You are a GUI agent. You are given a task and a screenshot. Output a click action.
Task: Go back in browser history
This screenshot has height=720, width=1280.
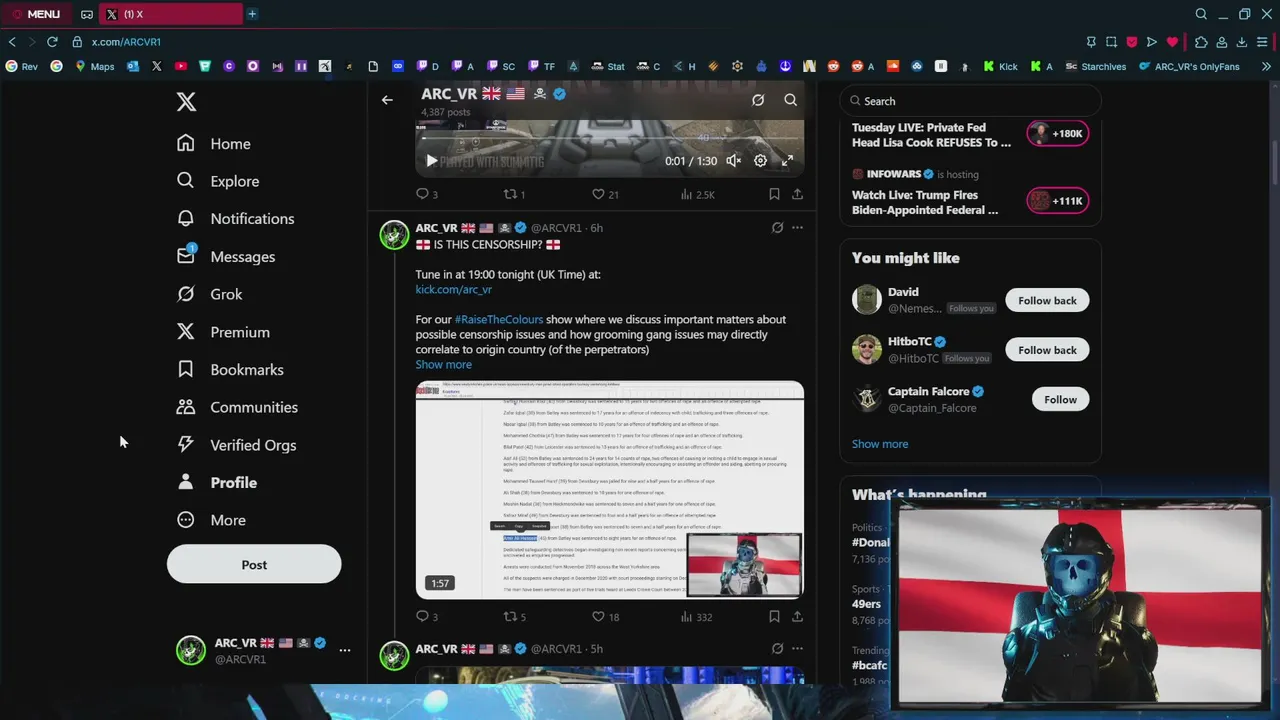click(12, 42)
